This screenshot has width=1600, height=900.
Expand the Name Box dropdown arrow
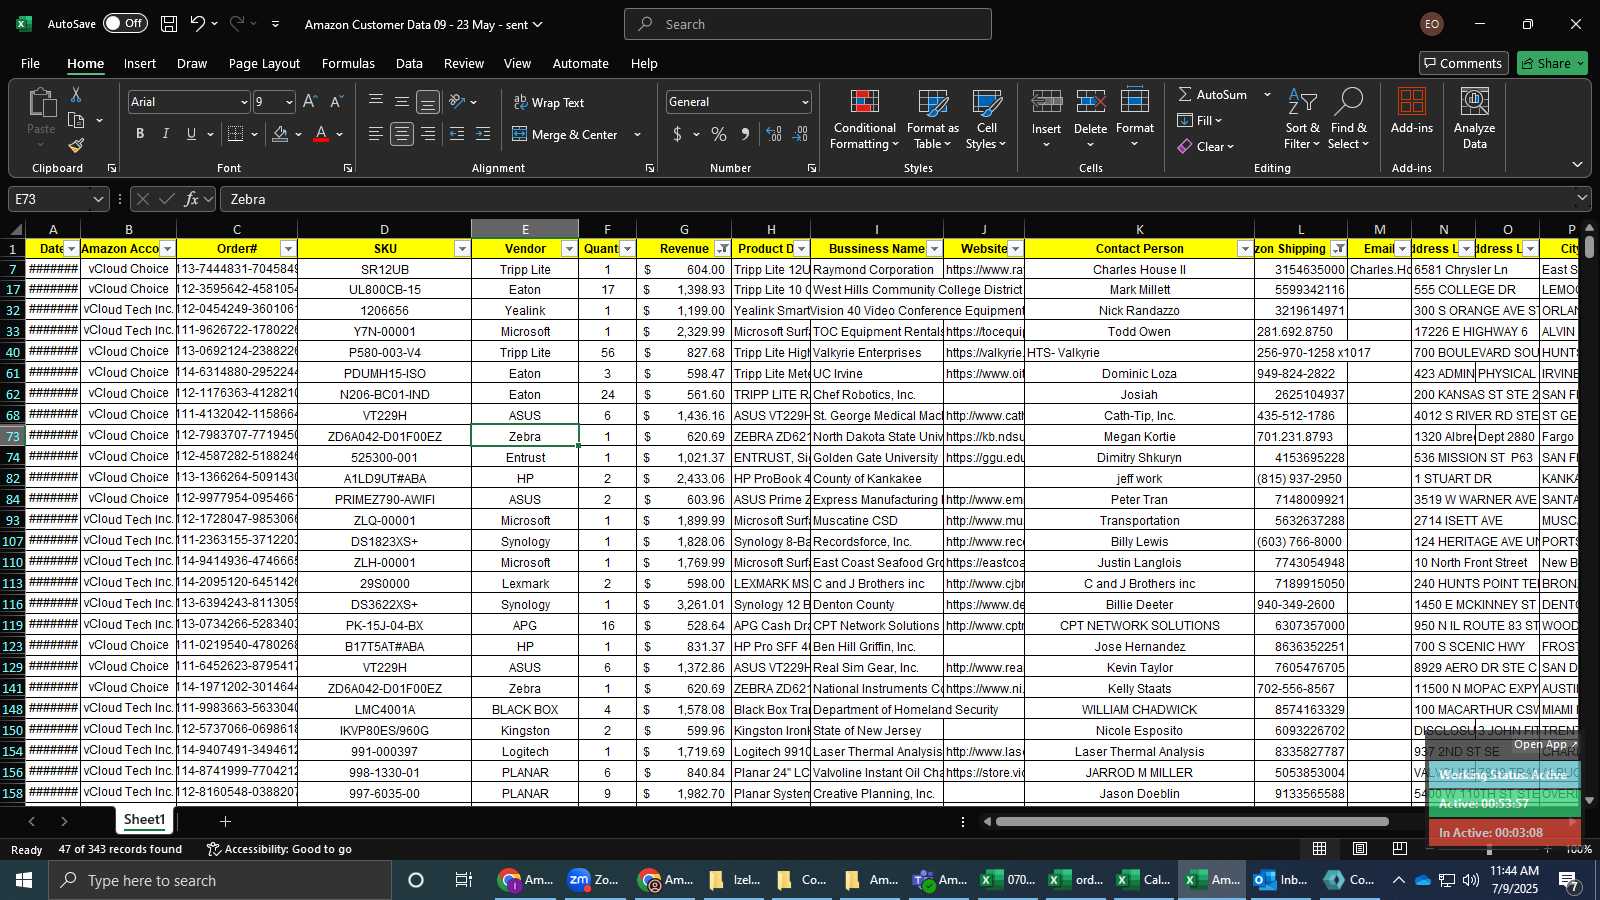coord(97,199)
